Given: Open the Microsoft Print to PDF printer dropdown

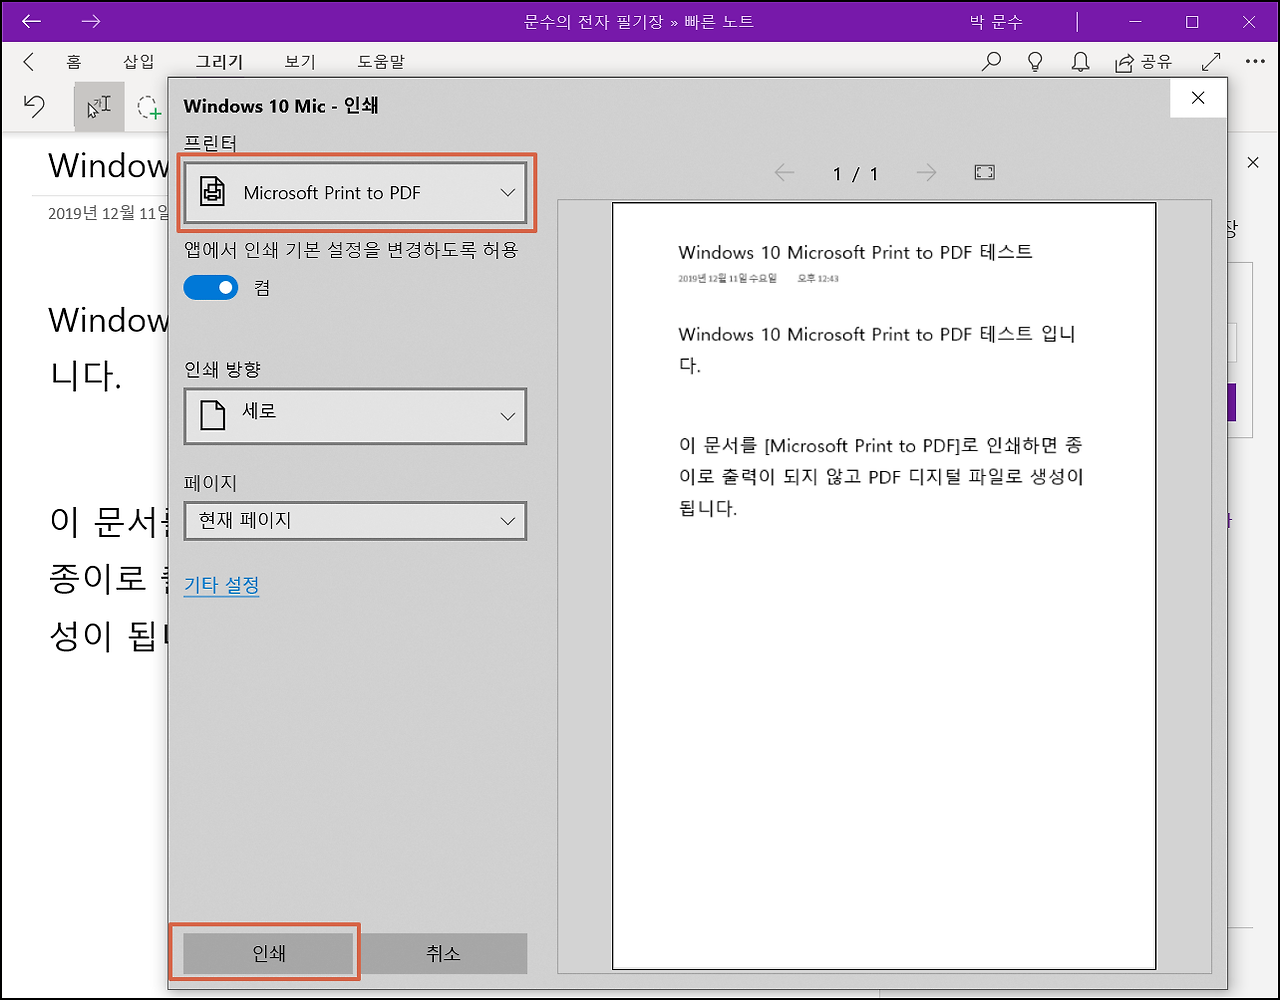Looking at the screenshot, I should click(x=355, y=192).
